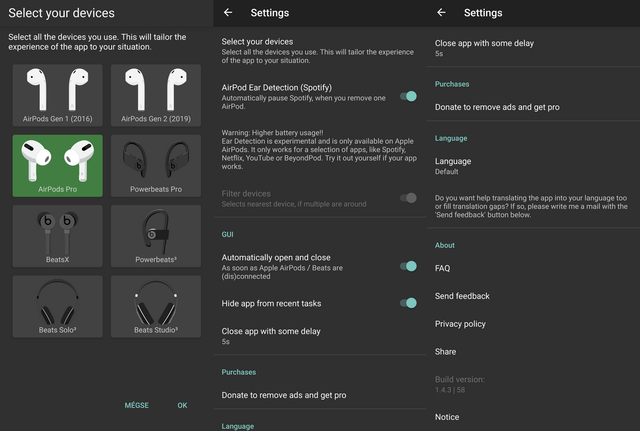Choose the Beats Solo³ headphones tile
This screenshot has height=431, width=640.
click(58, 307)
